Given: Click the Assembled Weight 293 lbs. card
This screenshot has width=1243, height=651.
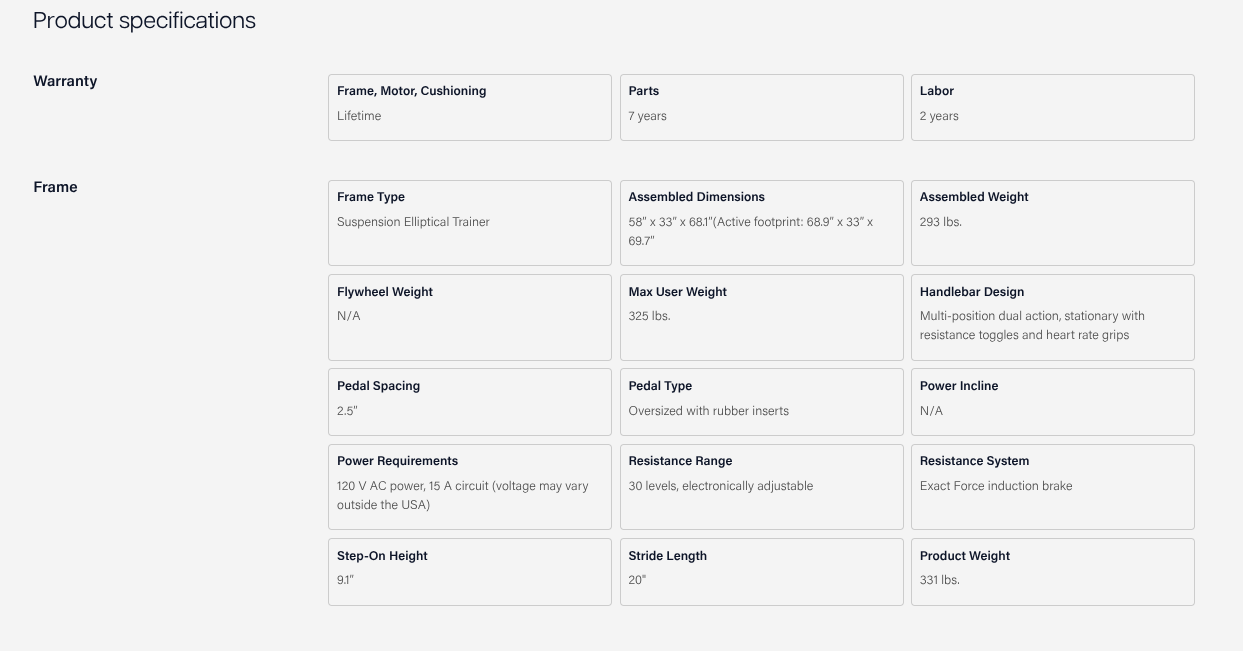Looking at the screenshot, I should click(x=1052, y=222).
